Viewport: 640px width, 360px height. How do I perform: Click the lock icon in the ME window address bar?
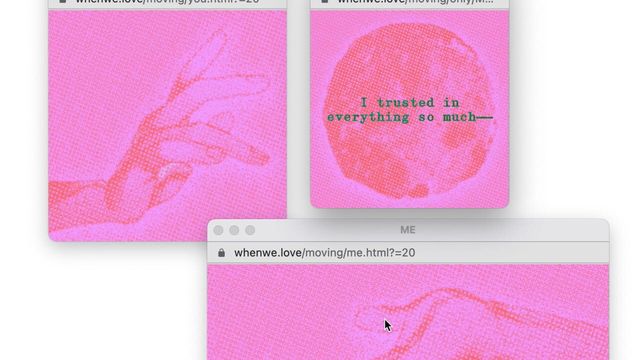221,253
